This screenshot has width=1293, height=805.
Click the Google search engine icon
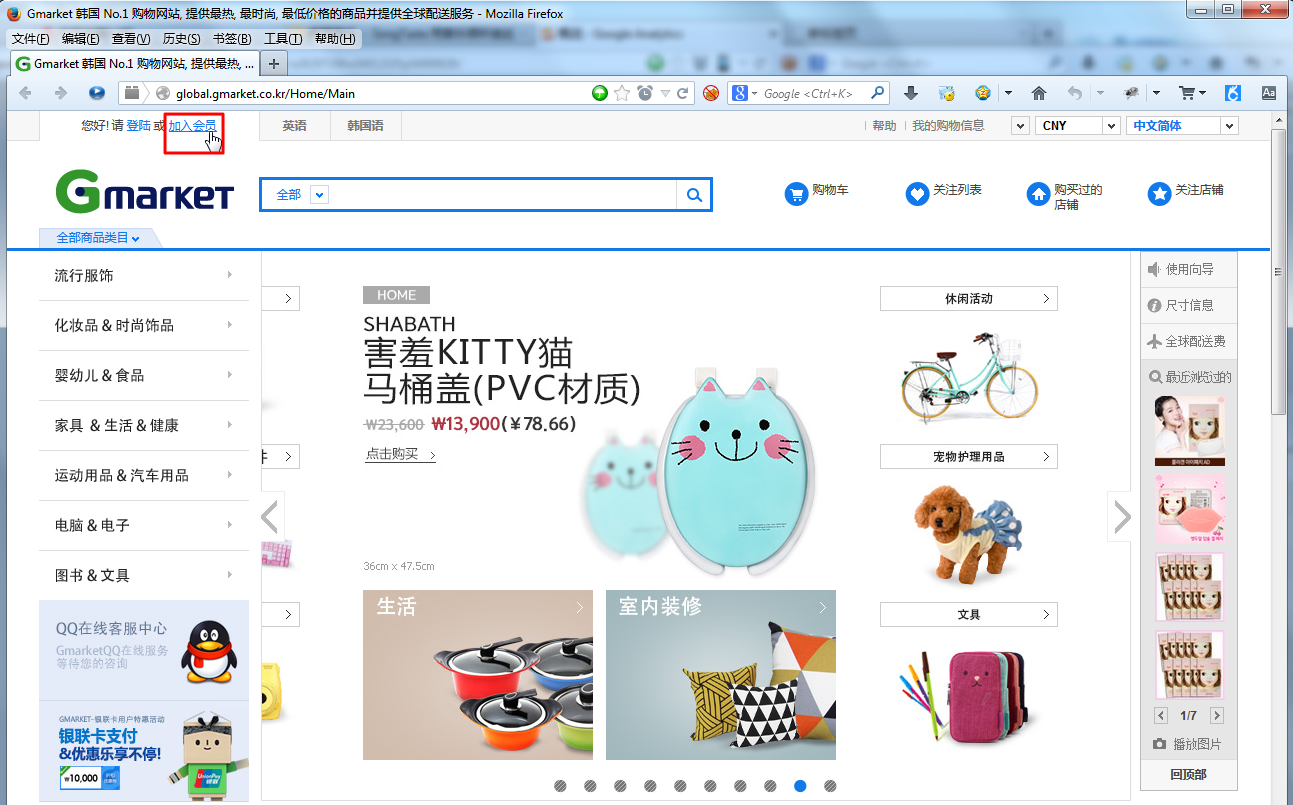click(740, 93)
